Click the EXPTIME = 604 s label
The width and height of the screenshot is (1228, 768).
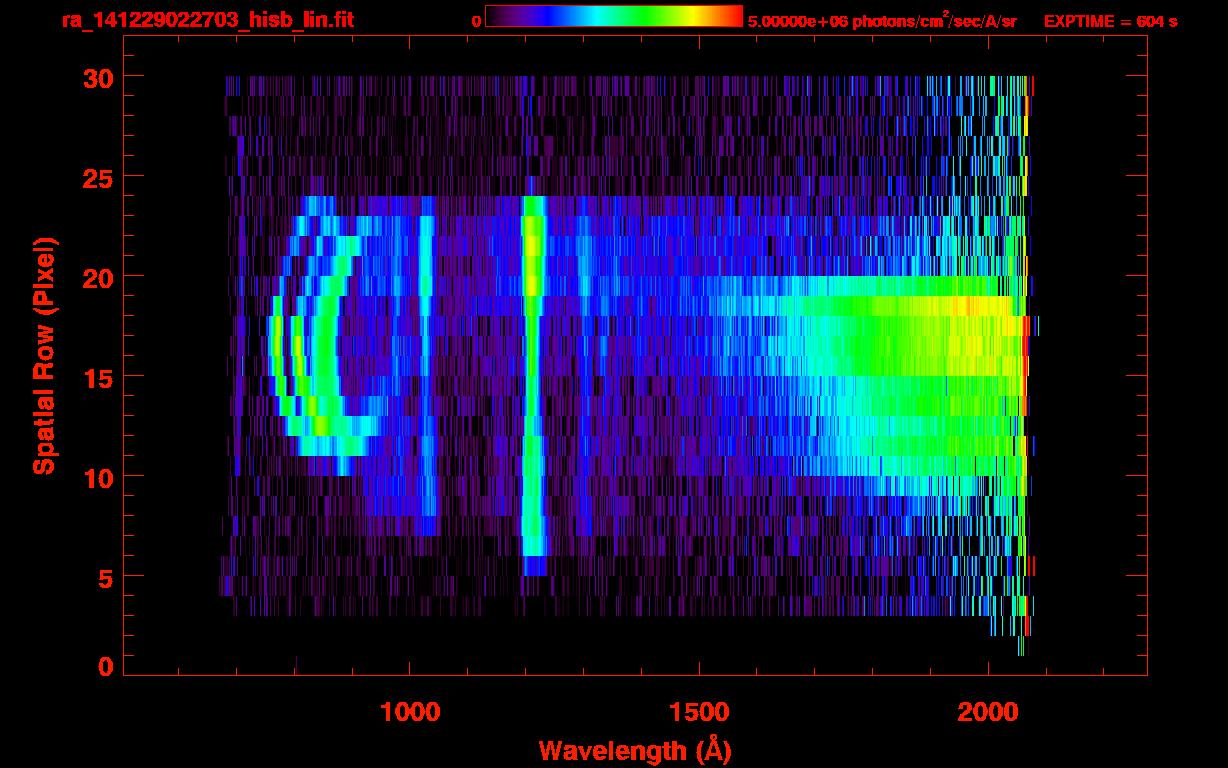pyautogui.click(x=1110, y=21)
